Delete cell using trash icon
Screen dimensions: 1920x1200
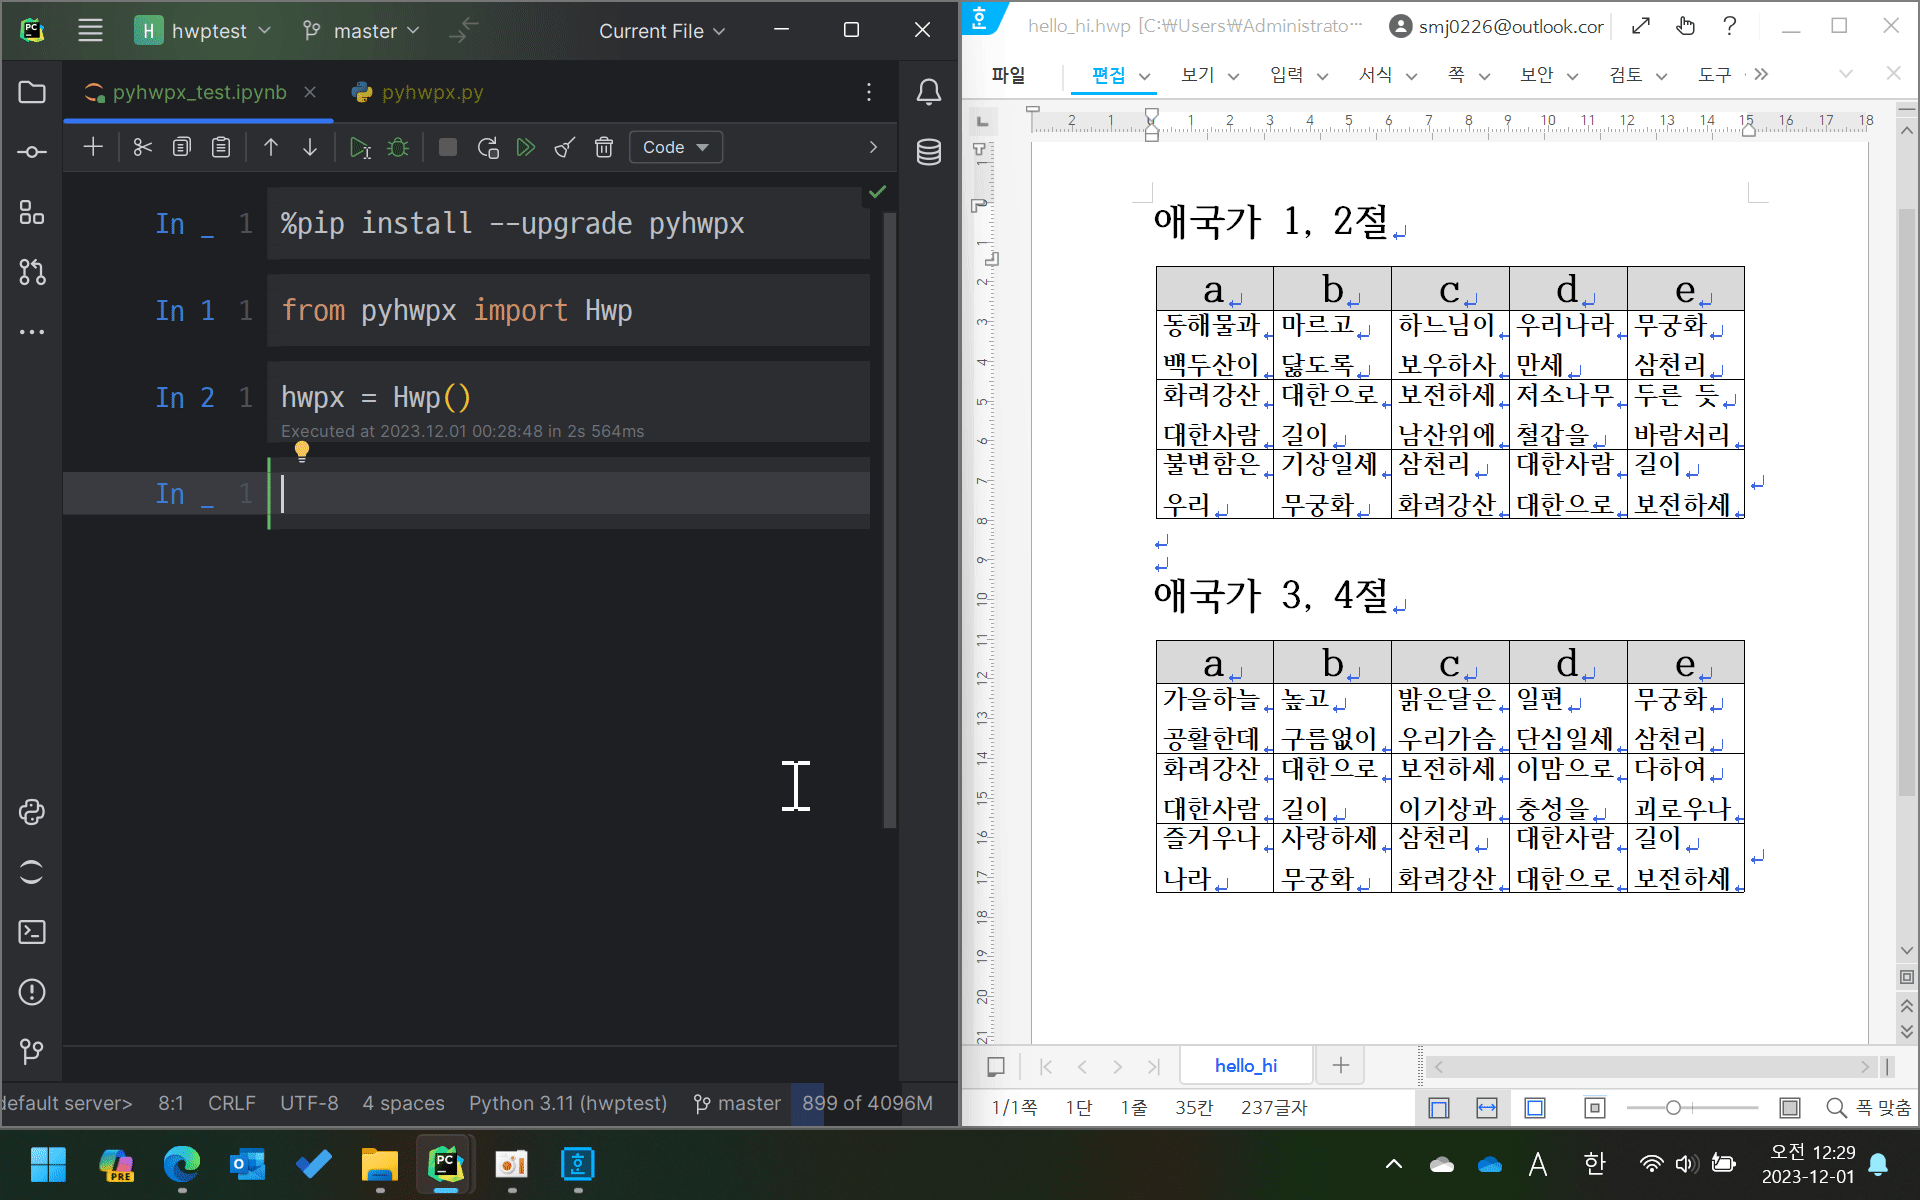tap(603, 147)
